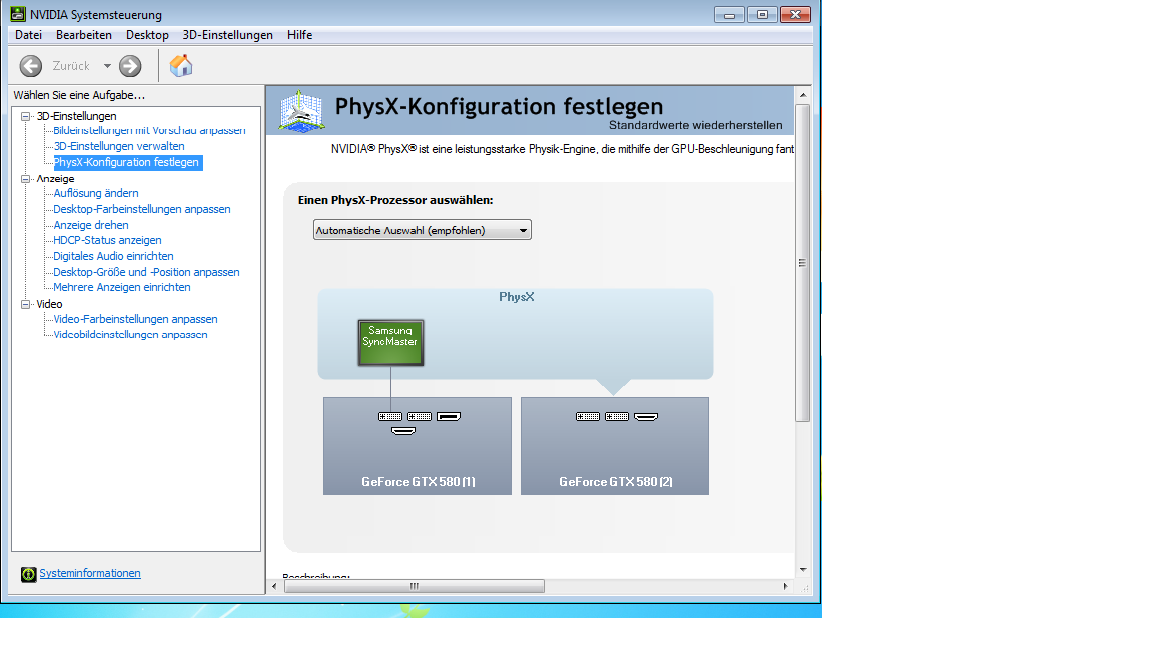The height and width of the screenshot is (648, 1152).
Task: Open the Home page icon
Action: (x=181, y=65)
